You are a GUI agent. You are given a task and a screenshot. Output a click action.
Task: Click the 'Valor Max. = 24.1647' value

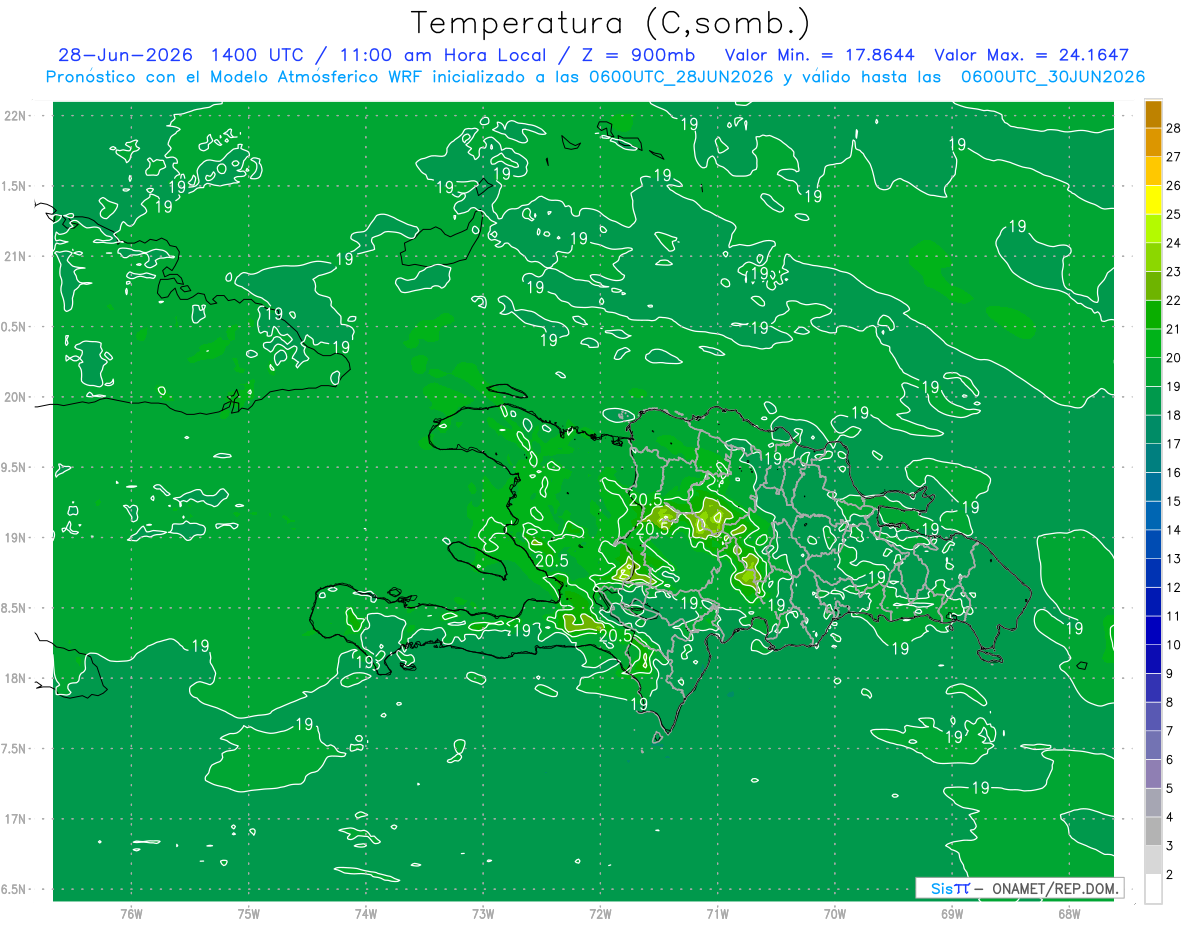pos(1031,55)
